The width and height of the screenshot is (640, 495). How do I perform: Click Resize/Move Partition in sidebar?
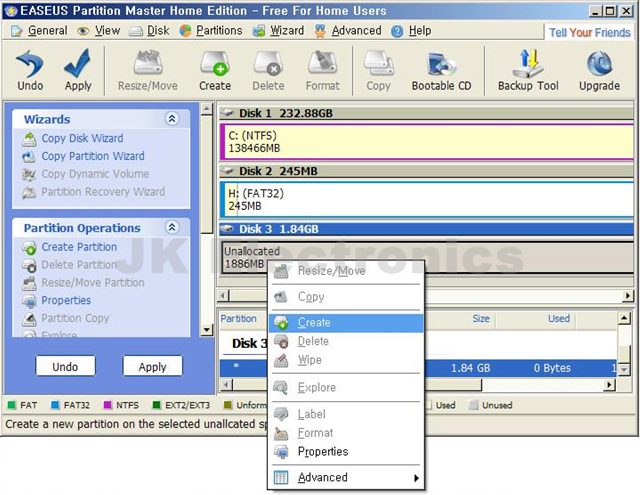tap(83, 283)
